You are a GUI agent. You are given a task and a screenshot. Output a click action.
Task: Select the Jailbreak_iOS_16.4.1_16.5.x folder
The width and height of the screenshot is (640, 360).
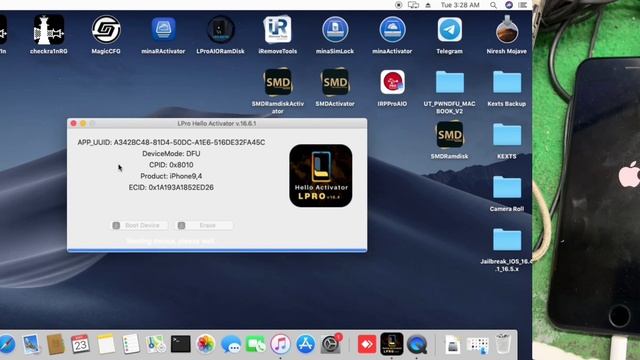tap(507, 239)
